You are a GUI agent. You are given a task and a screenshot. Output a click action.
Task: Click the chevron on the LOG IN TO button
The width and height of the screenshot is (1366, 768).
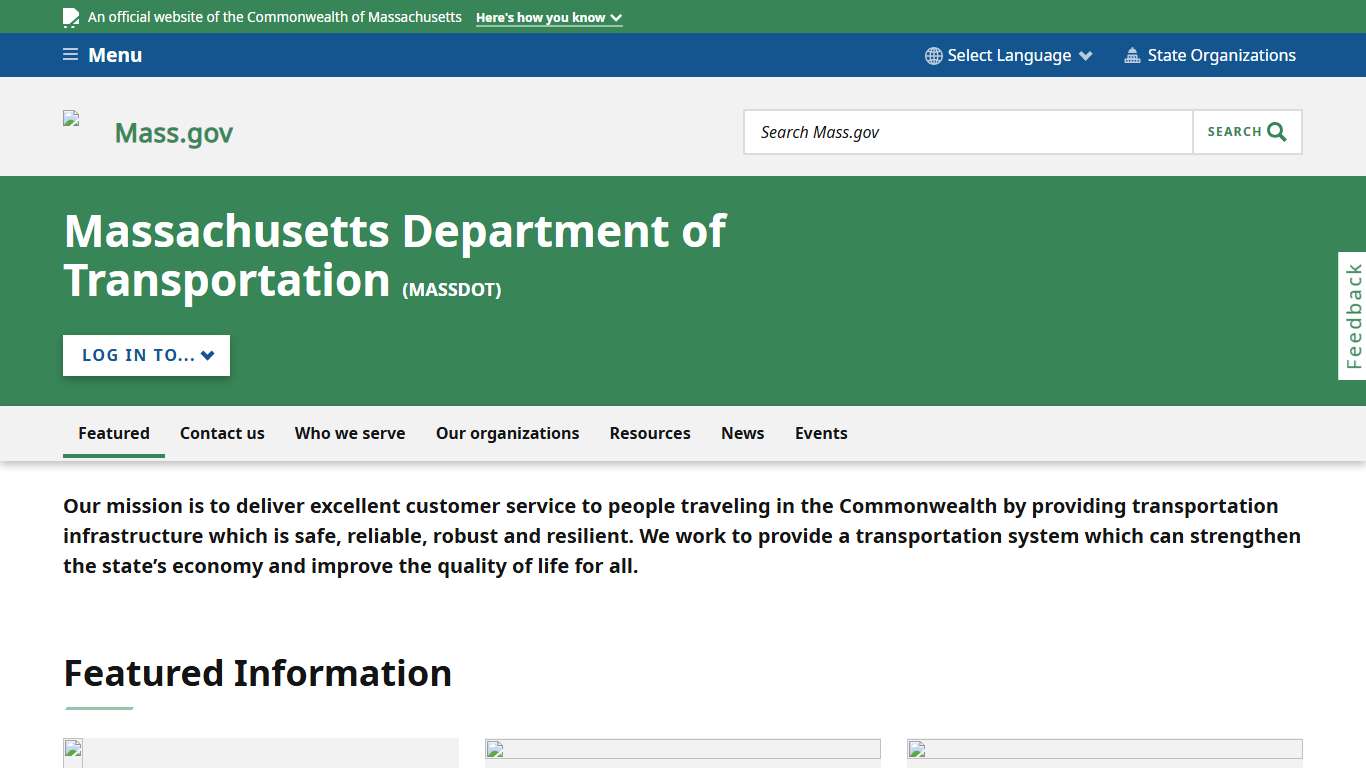coord(207,355)
